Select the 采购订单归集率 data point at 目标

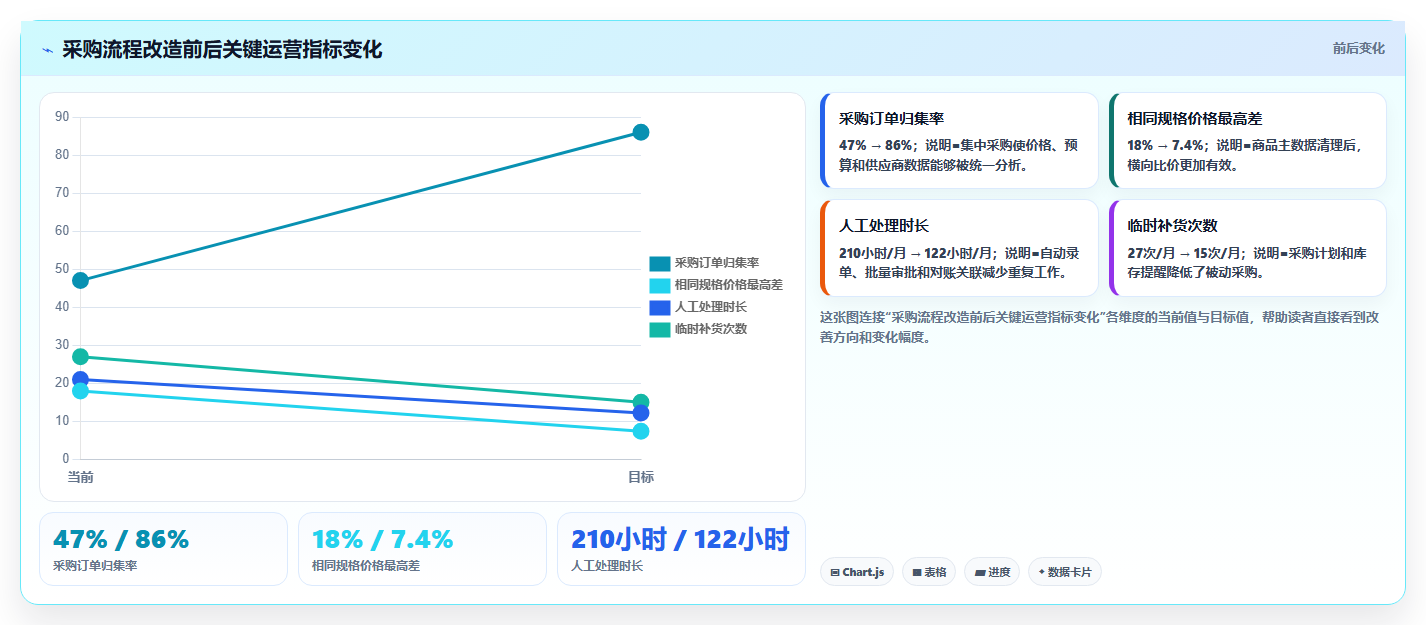pyautogui.click(x=641, y=132)
